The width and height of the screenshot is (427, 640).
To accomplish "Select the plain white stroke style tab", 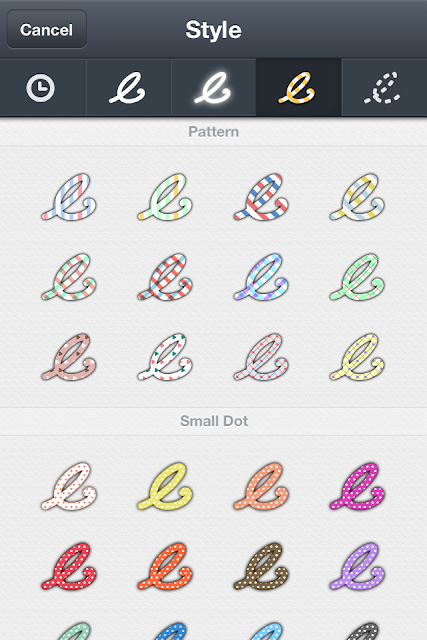I will (128, 88).
